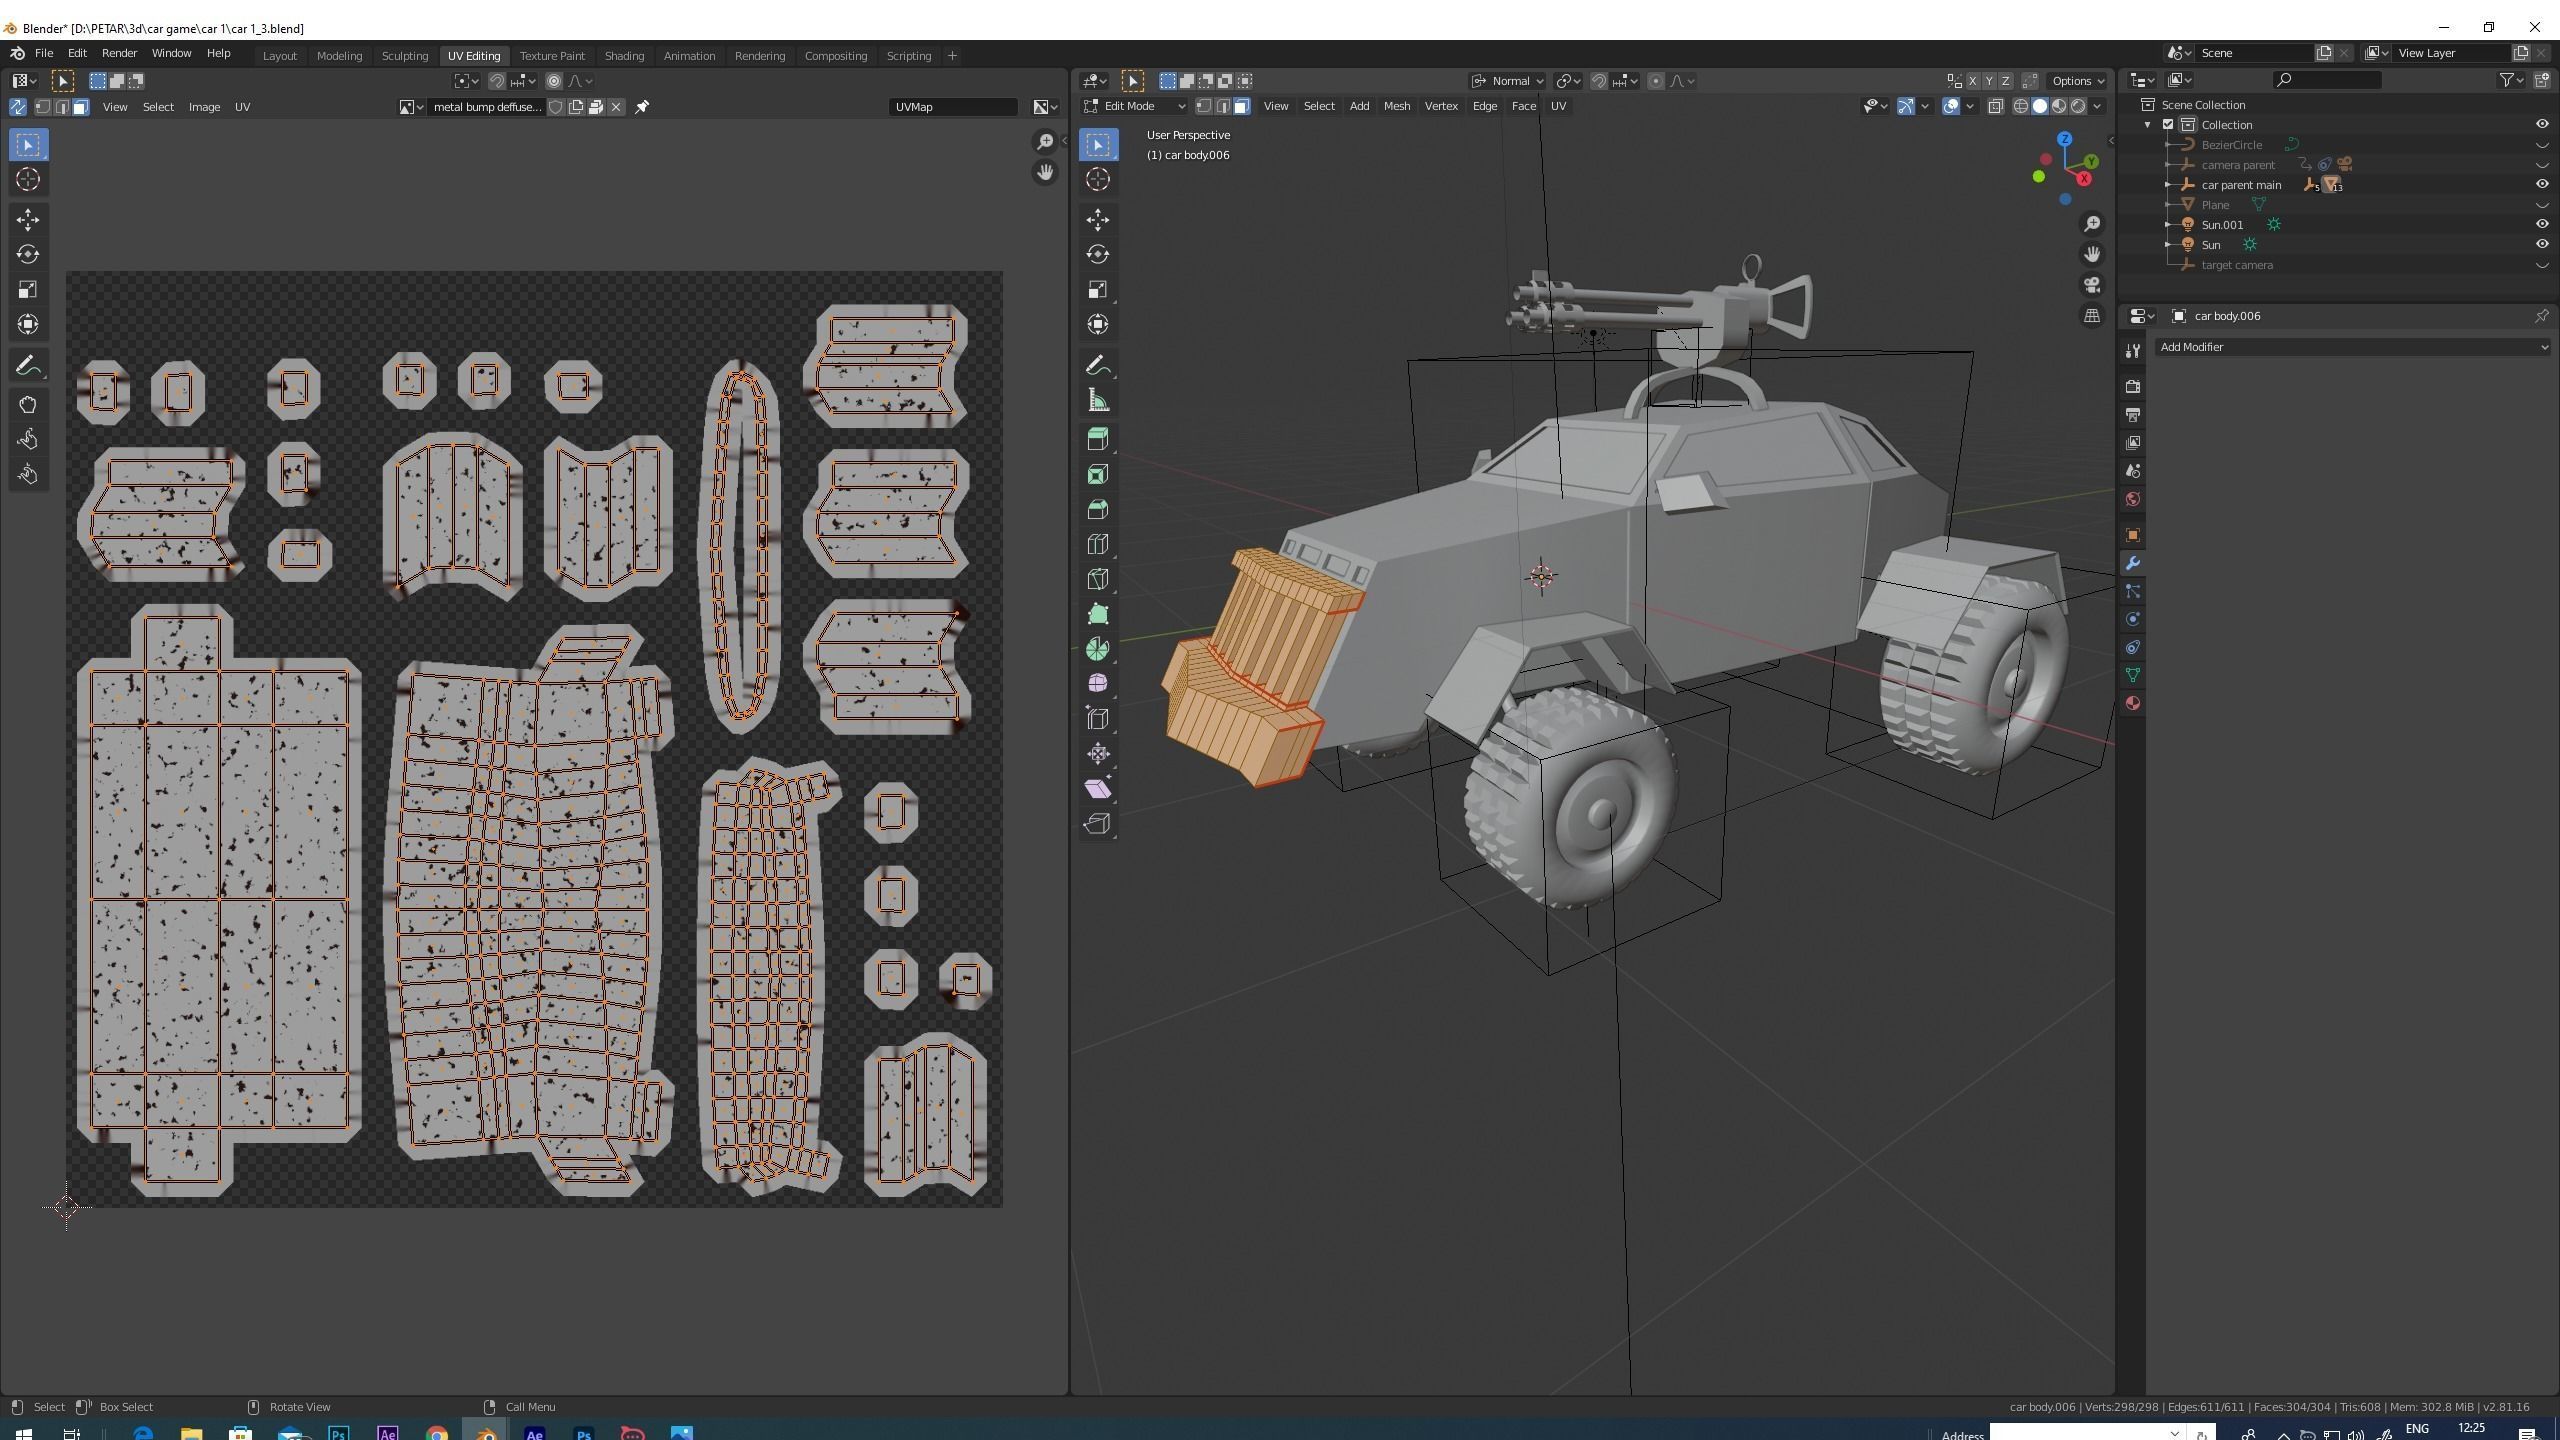
Task: Activate the Shear tool
Action: point(1097,789)
